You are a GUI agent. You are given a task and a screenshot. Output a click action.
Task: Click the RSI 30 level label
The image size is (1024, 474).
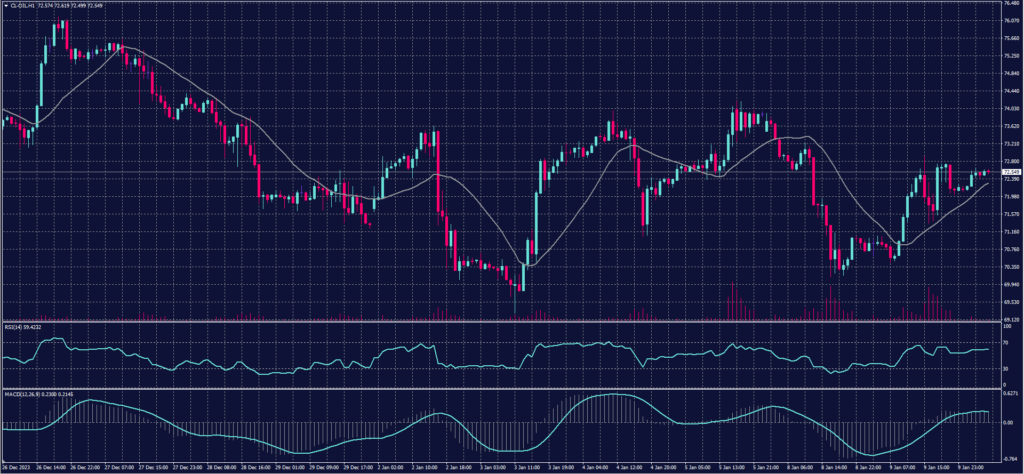1005,369
